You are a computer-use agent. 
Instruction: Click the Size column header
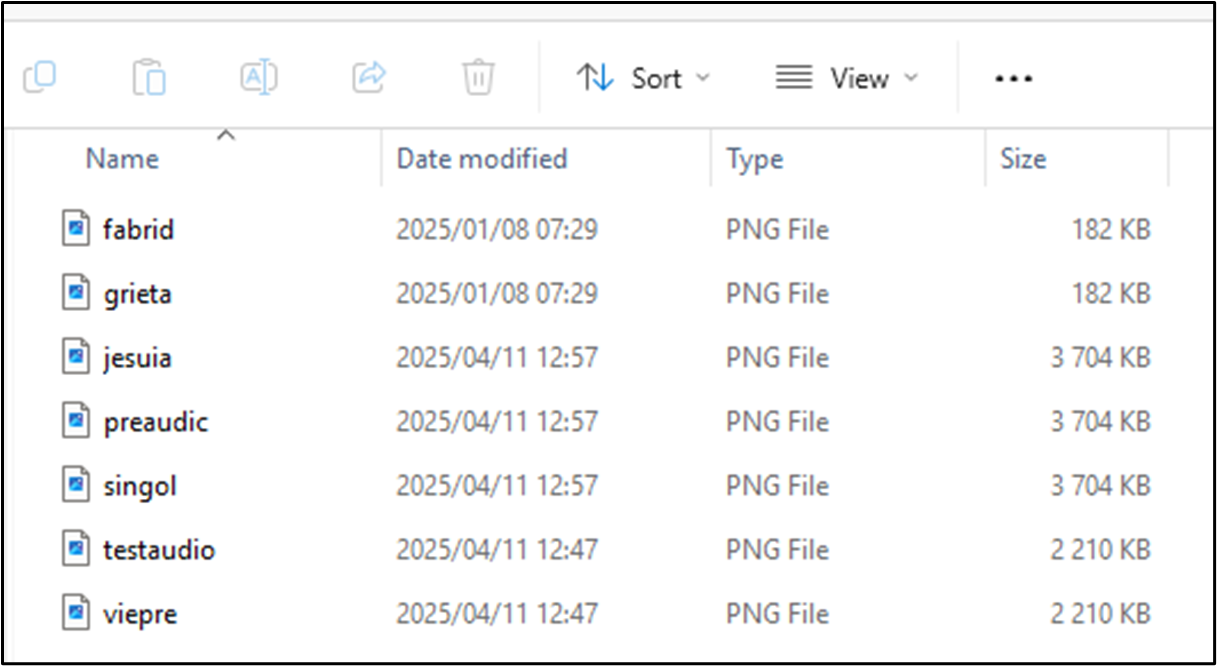[1022, 159]
